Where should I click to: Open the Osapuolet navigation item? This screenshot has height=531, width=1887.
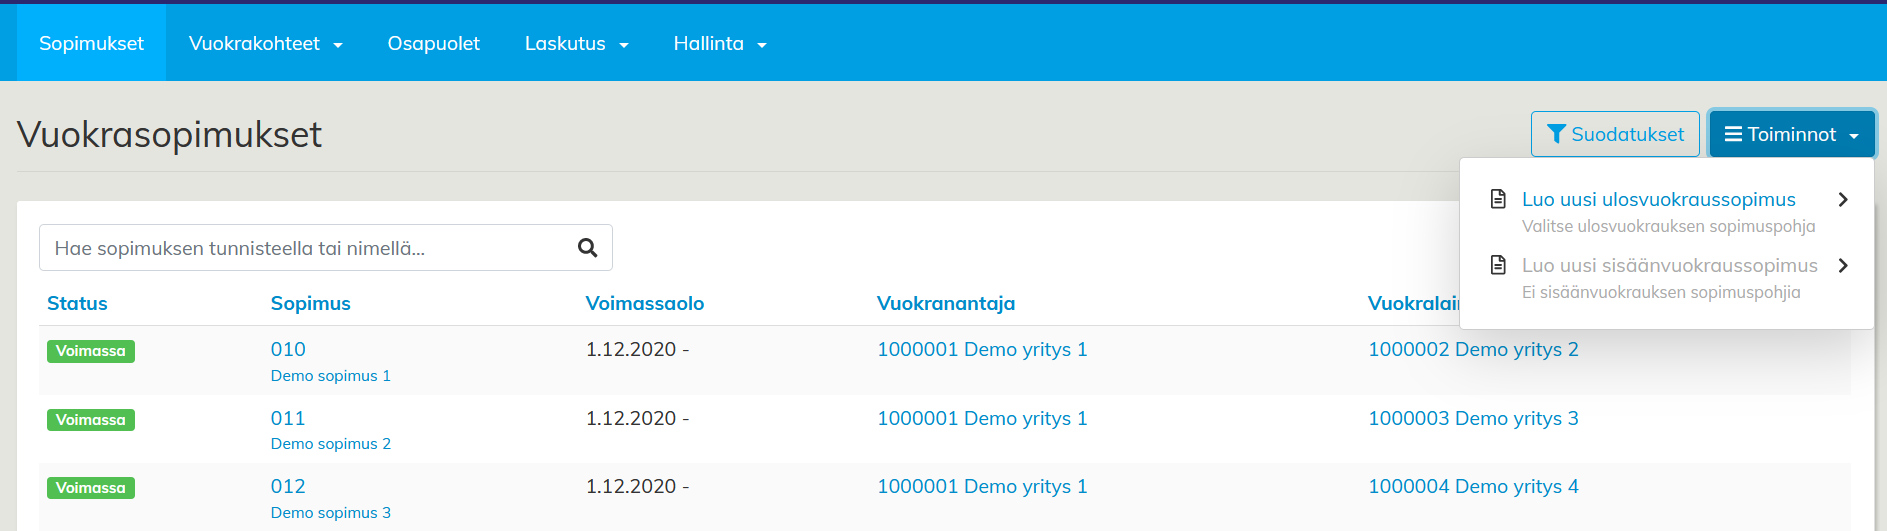[x=433, y=44]
